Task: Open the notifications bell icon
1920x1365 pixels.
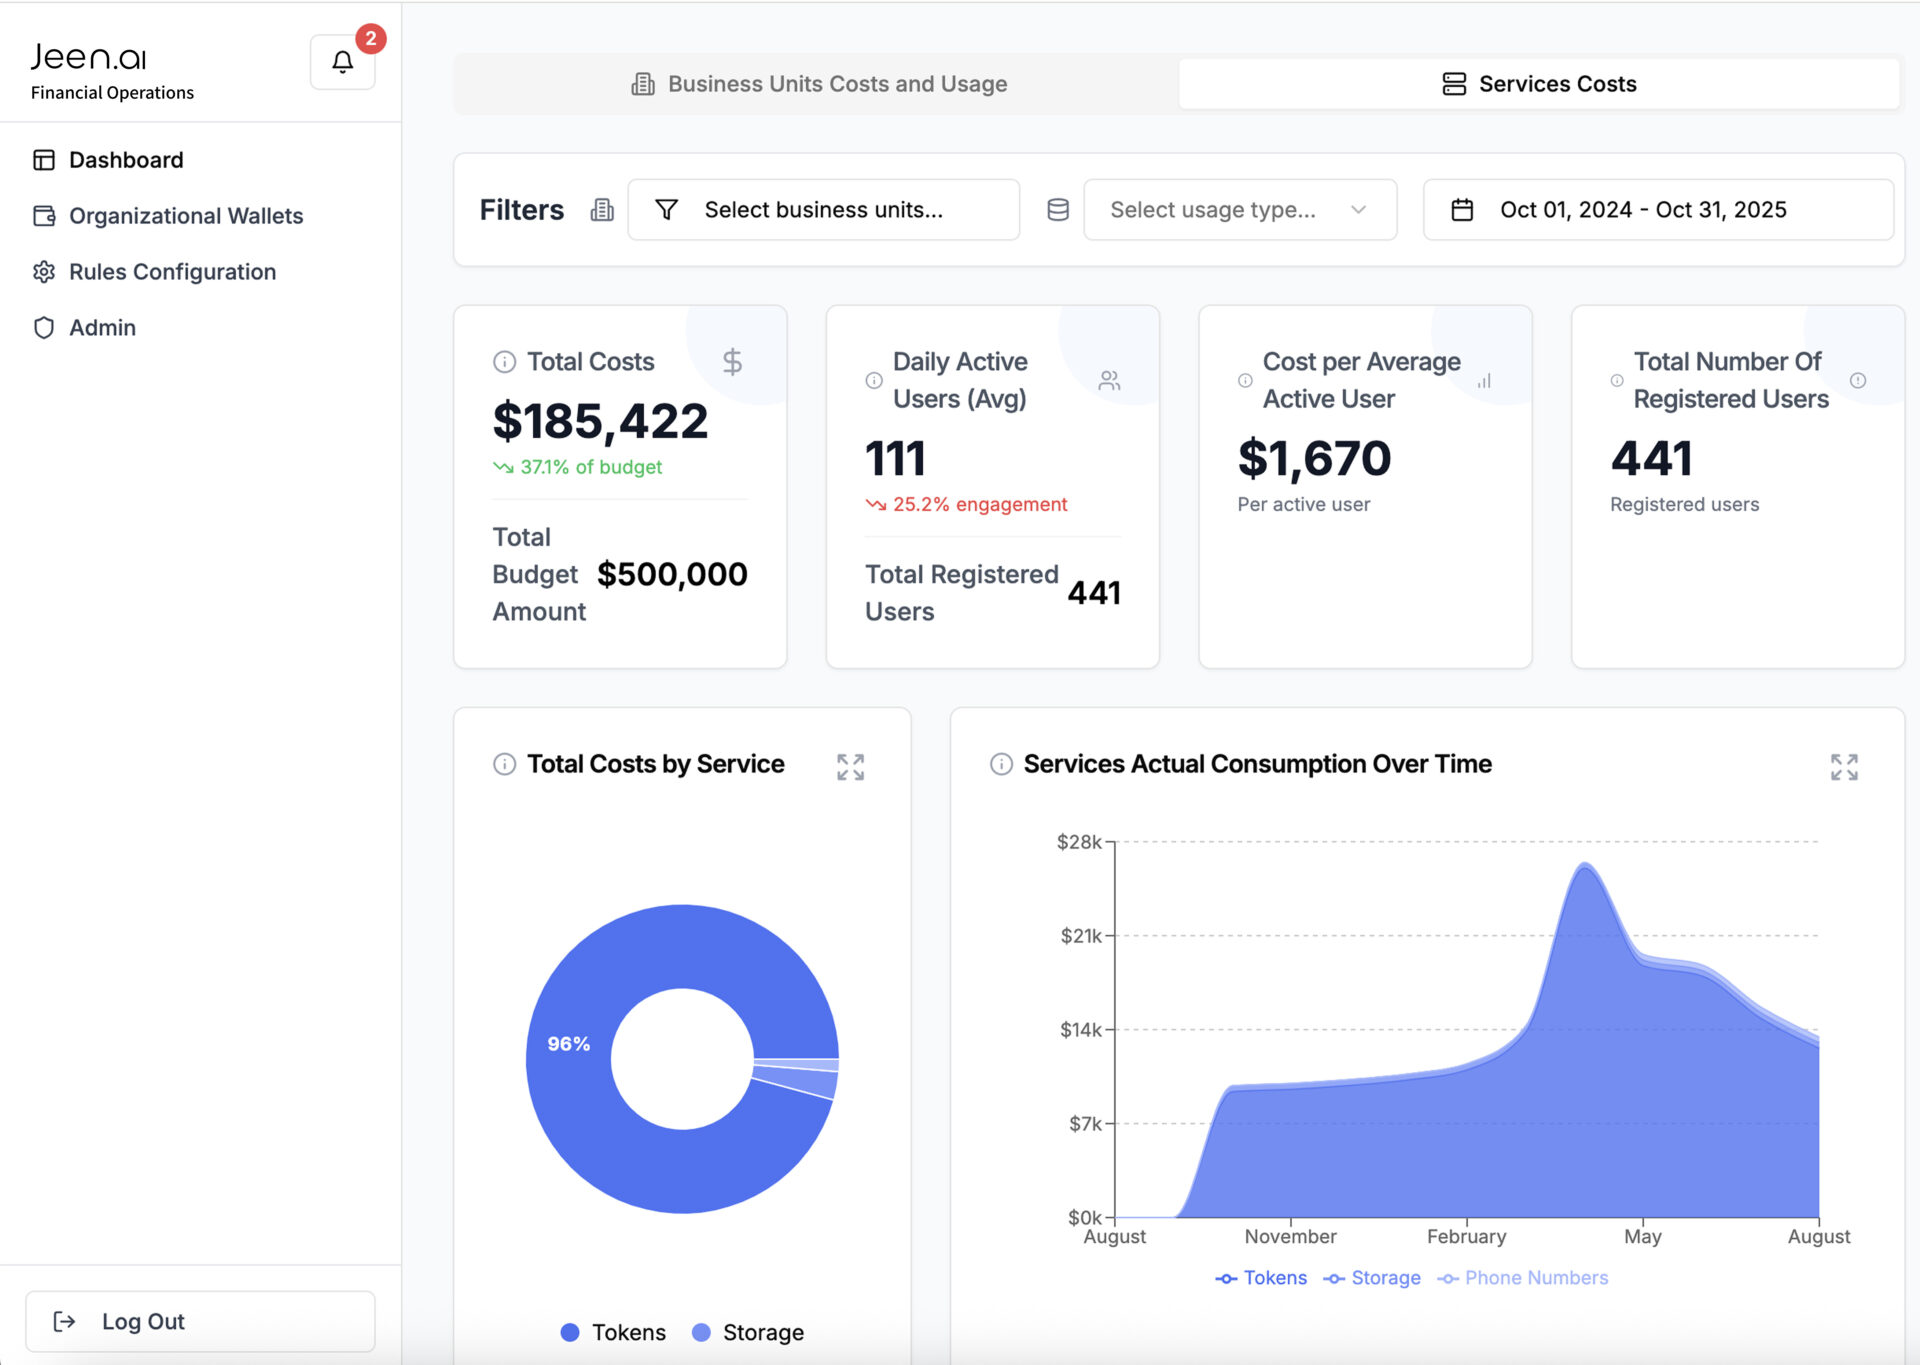Action: 342,62
